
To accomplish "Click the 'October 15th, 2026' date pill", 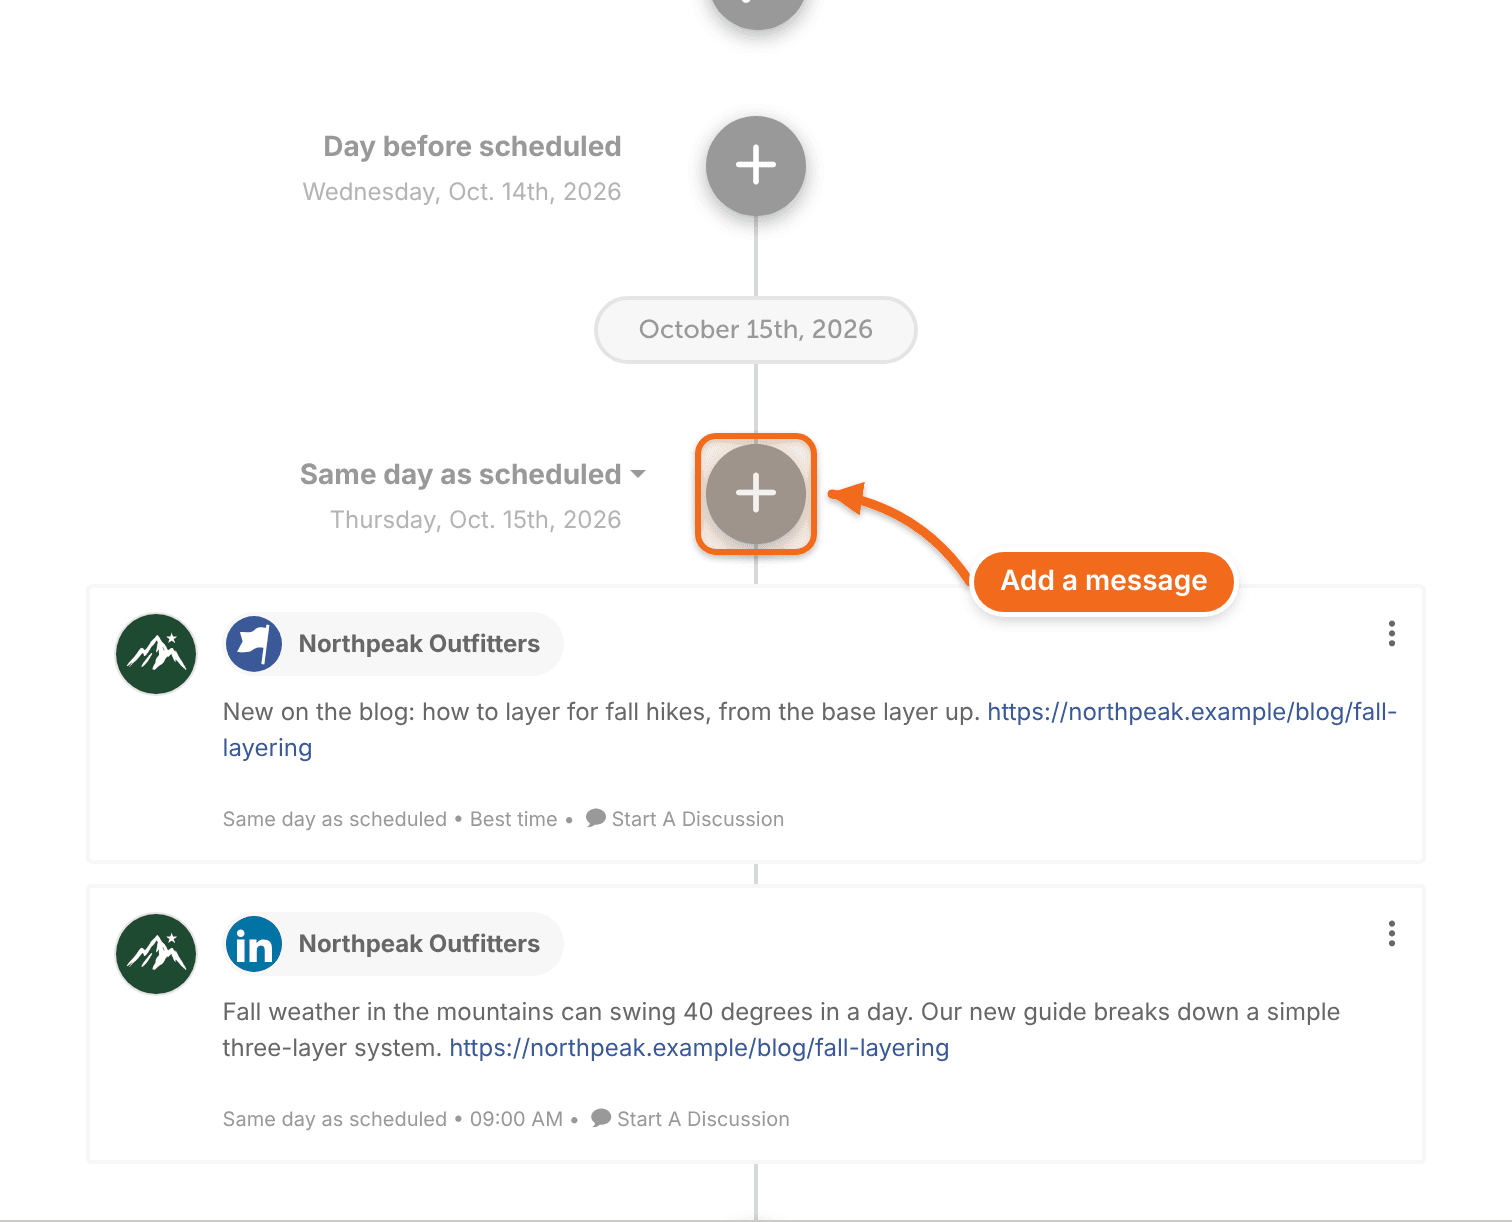I will click(x=756, y=330).
